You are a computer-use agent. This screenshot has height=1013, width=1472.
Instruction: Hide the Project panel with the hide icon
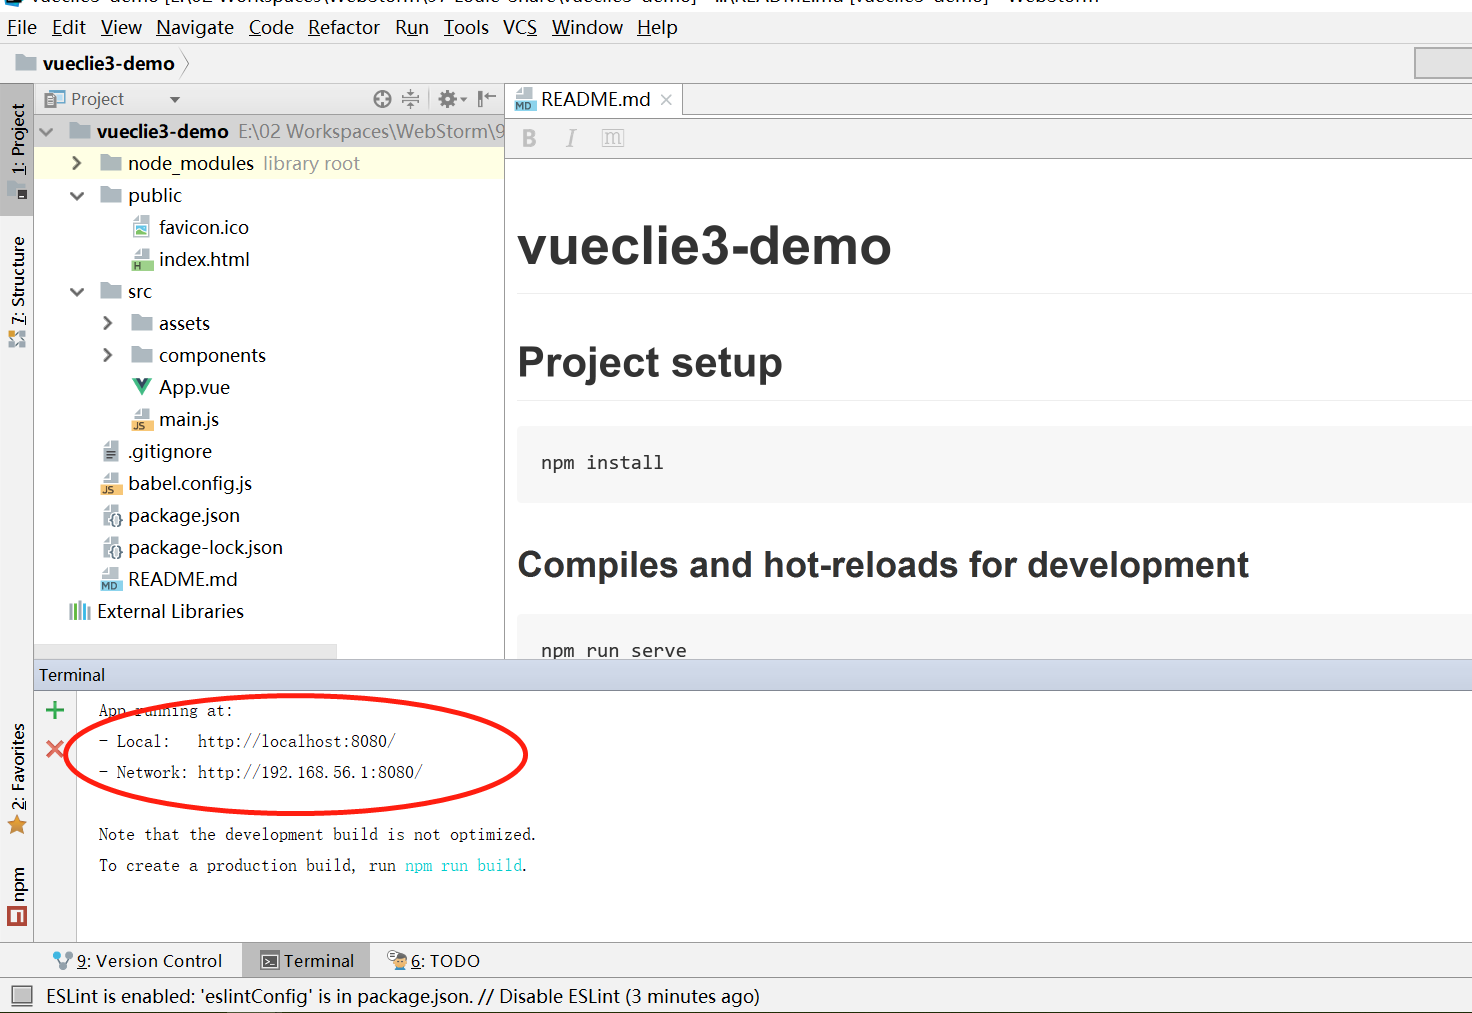[486, 99]
